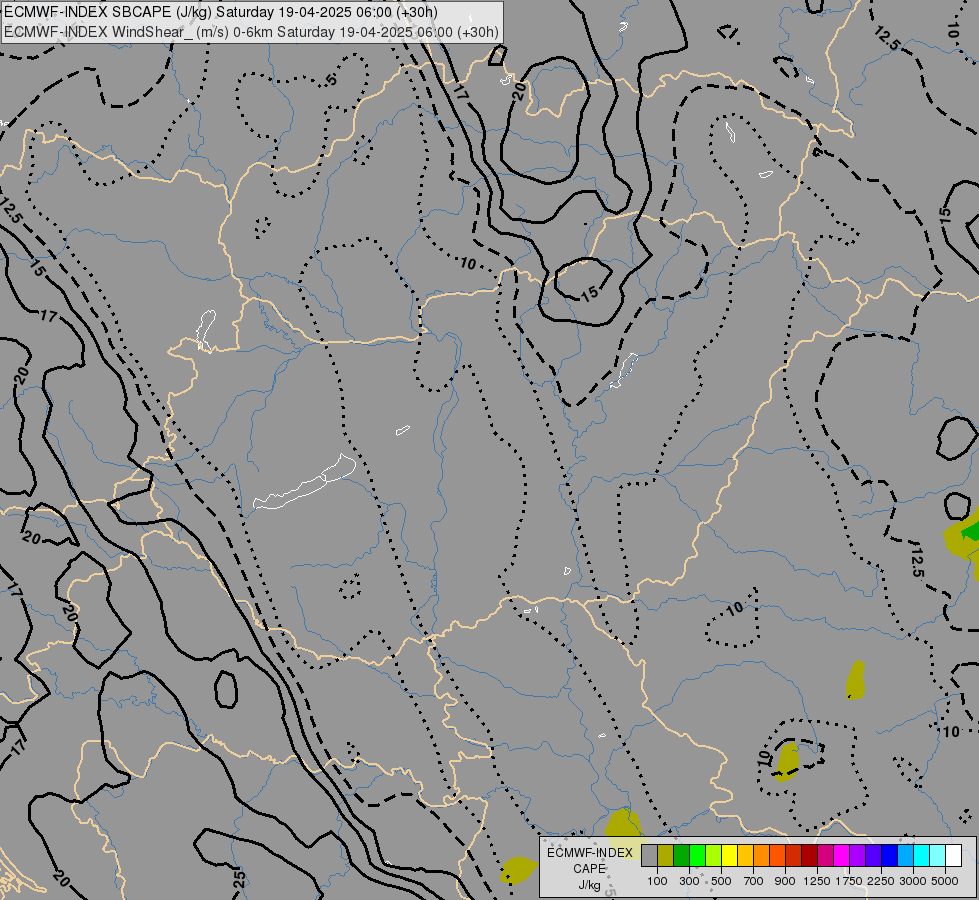The height and width of the screenshot is (900, 979).
Task: Click the 500 value on the legend scale
Action: (x=721, y=881)
